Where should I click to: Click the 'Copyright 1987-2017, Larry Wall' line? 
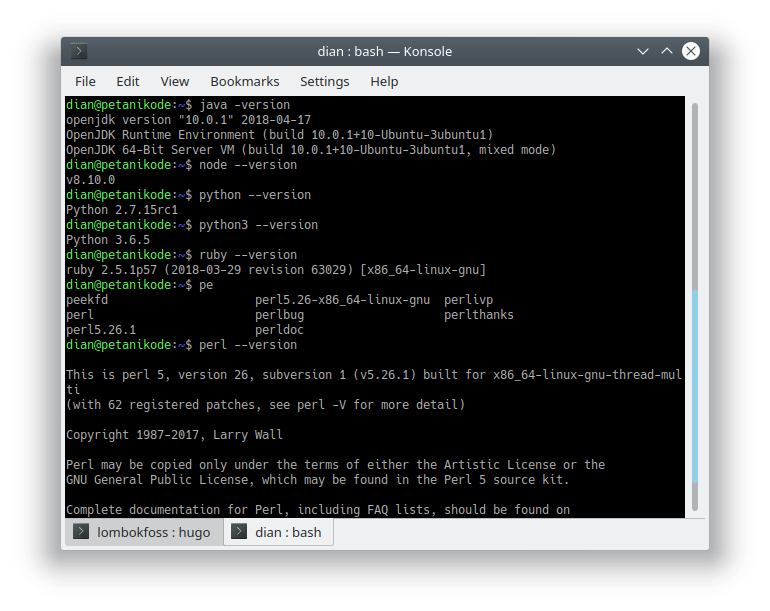click(174, 435)
